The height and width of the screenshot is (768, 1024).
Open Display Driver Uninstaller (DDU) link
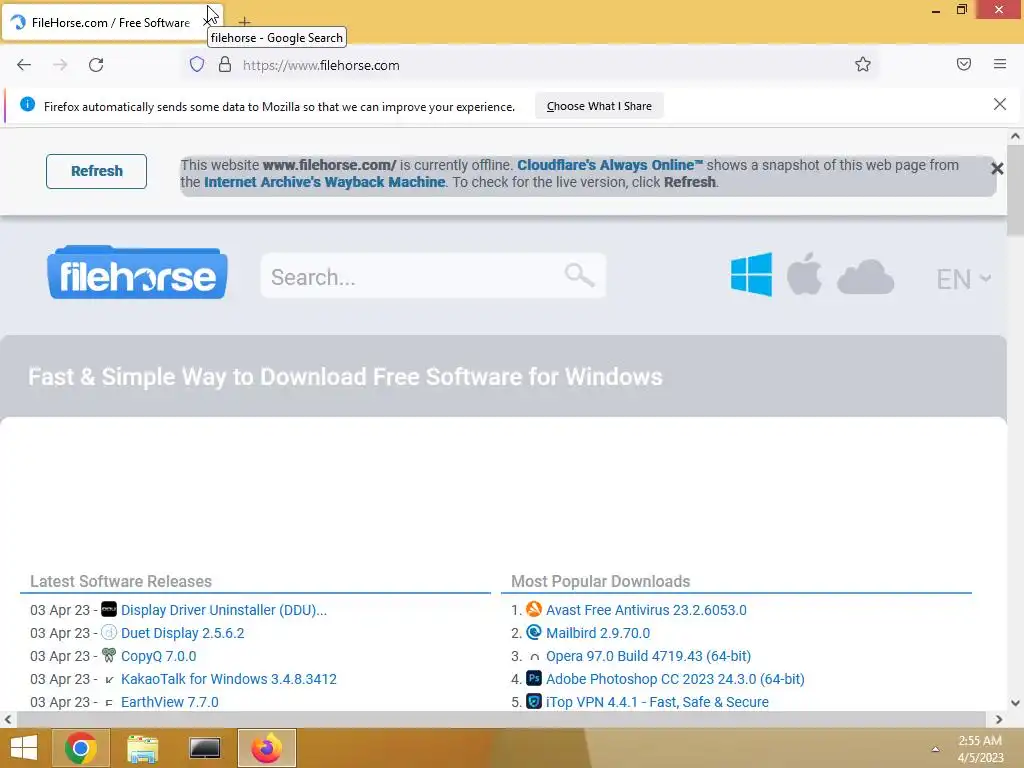(x=224, y=610)
